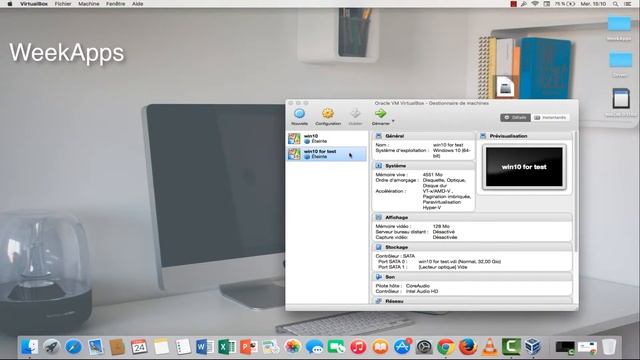This screenshot has width=640, height=360.
Task: Open FaceTime from the Dock
Action: 336,347
